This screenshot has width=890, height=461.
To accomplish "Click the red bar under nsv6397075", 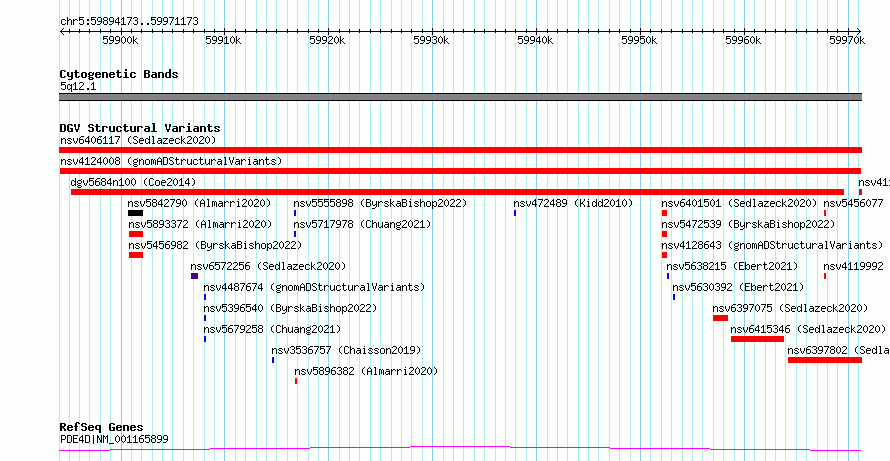I will [x=720, y=318].
